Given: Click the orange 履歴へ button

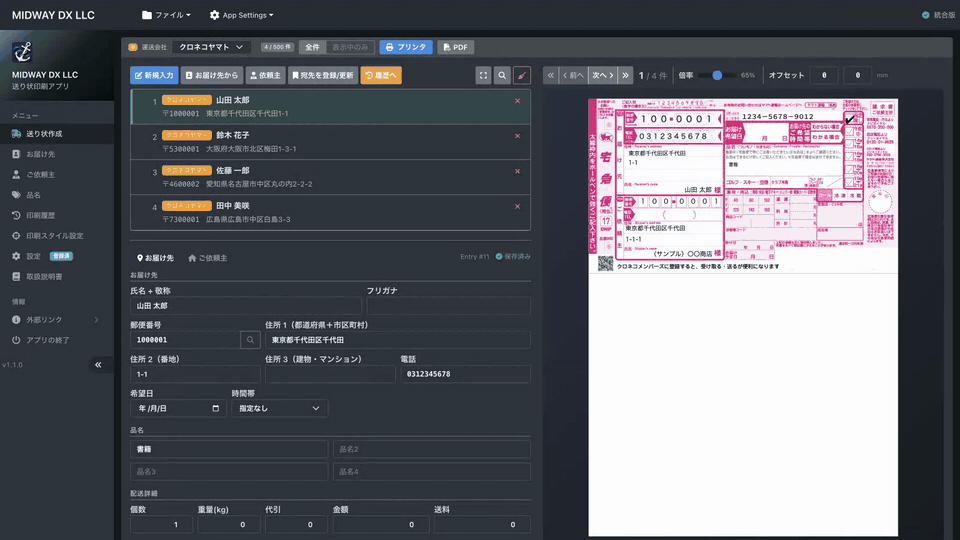Looking at the screenshot, I should click(x=381, y=75).
